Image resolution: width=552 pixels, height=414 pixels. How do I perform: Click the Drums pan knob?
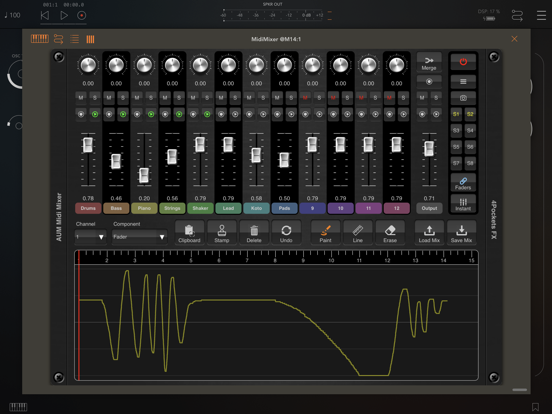[88, 65]
